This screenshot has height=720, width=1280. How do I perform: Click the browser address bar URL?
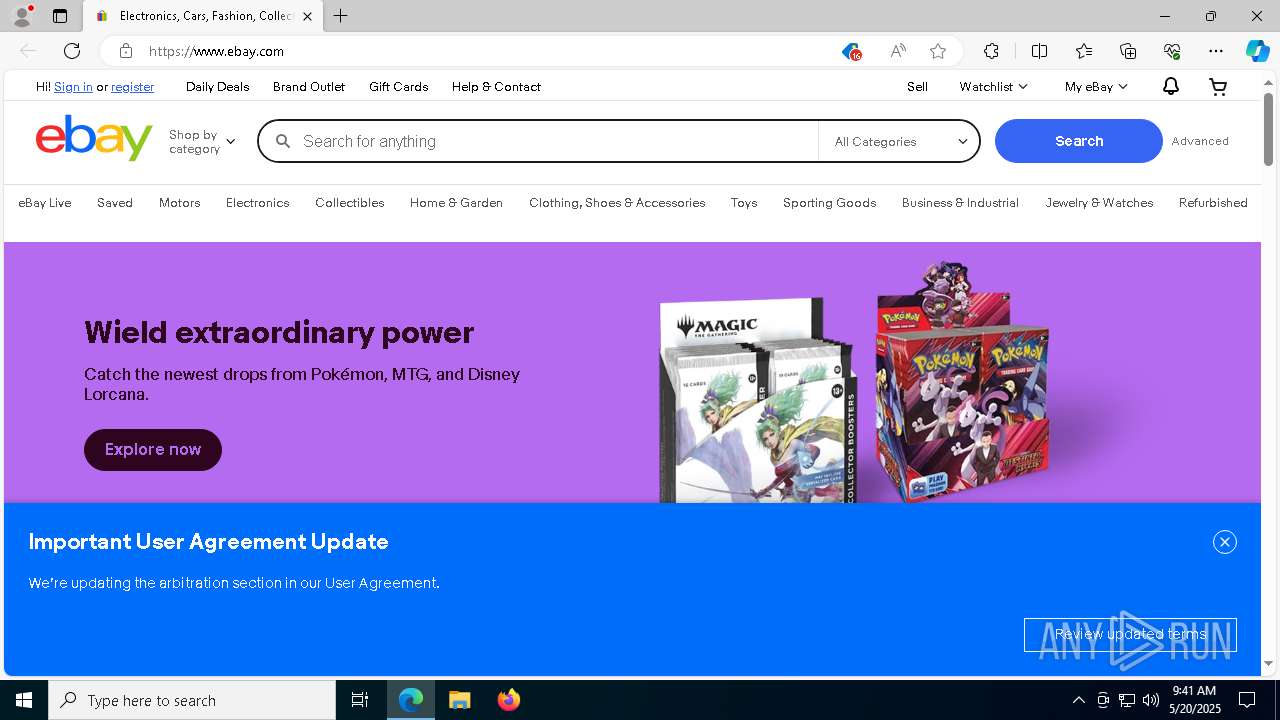pos(217,51)
